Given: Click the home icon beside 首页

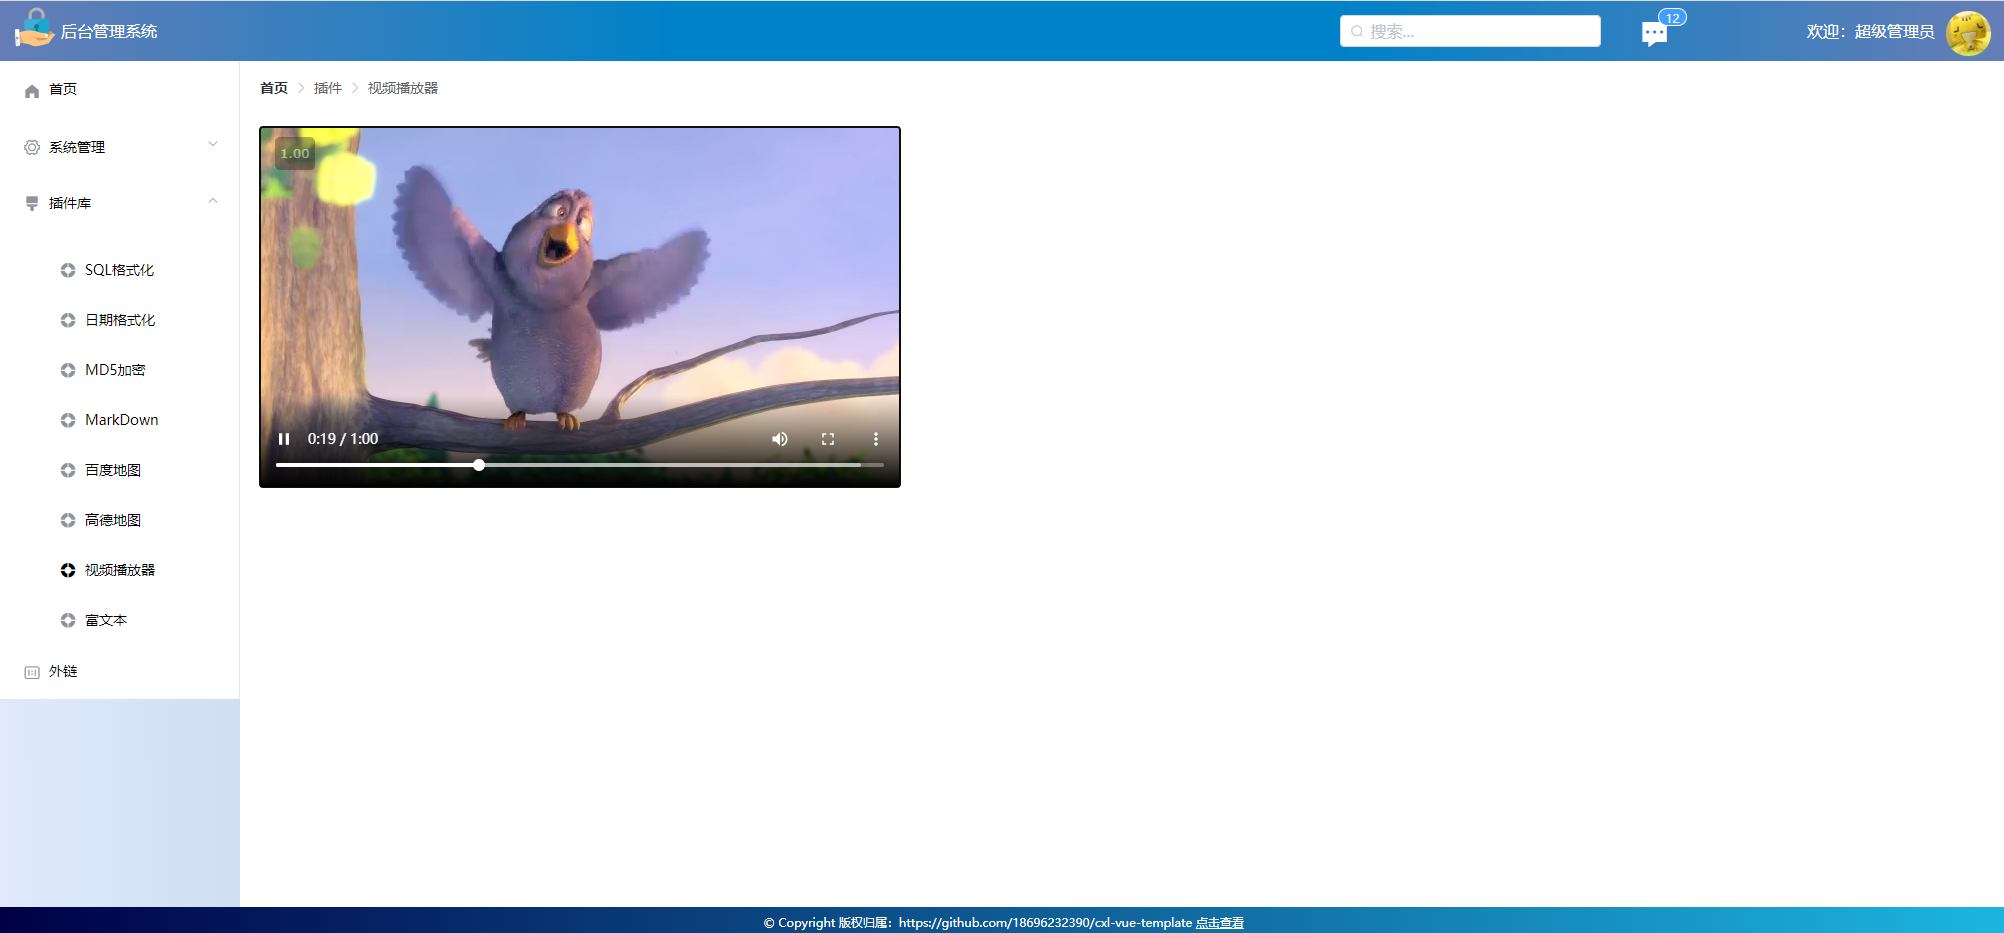Looking at the screenshot, I should (x=32, y=90).
